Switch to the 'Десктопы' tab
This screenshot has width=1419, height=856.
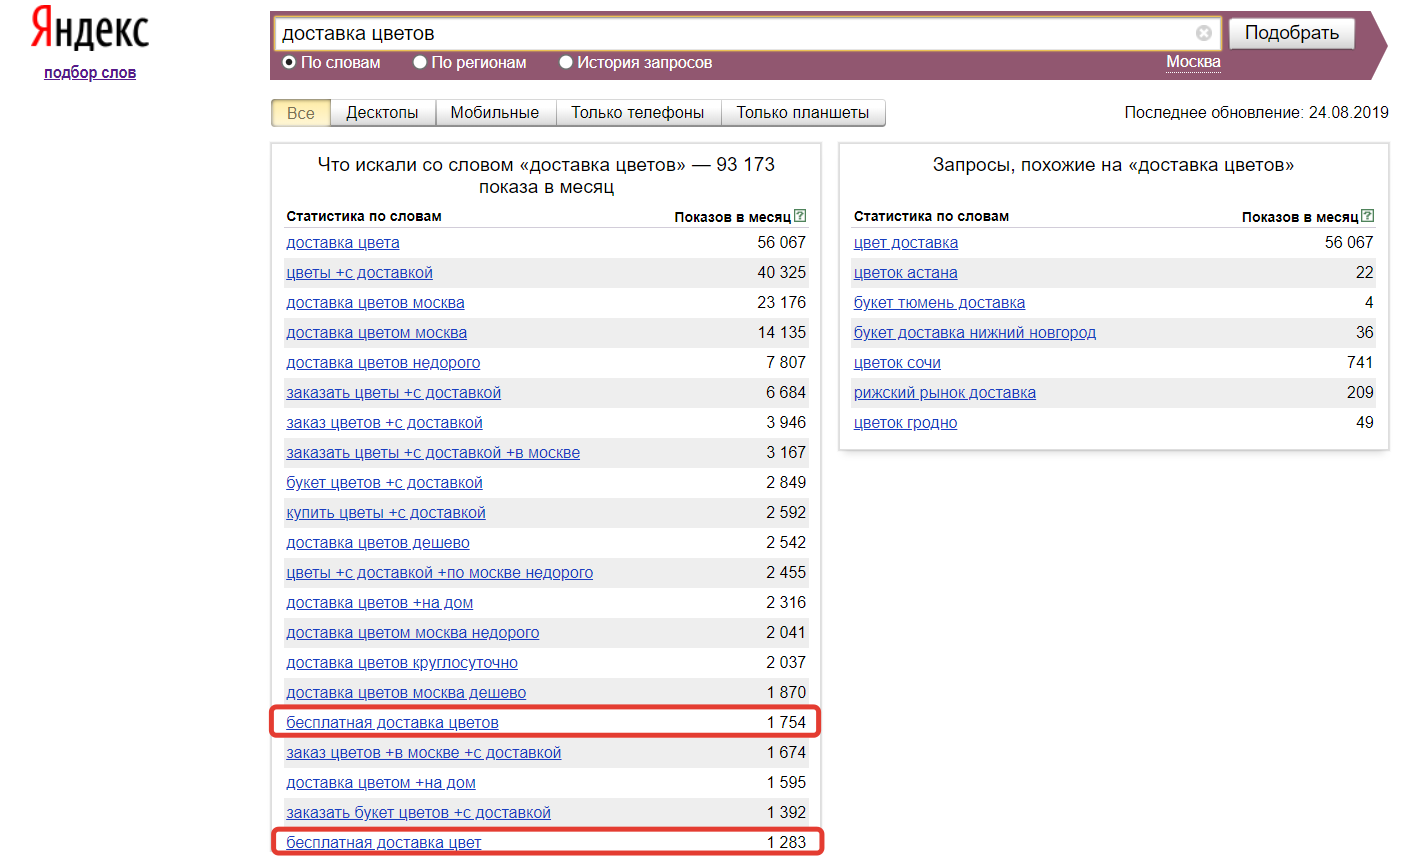tap(382, 113)
